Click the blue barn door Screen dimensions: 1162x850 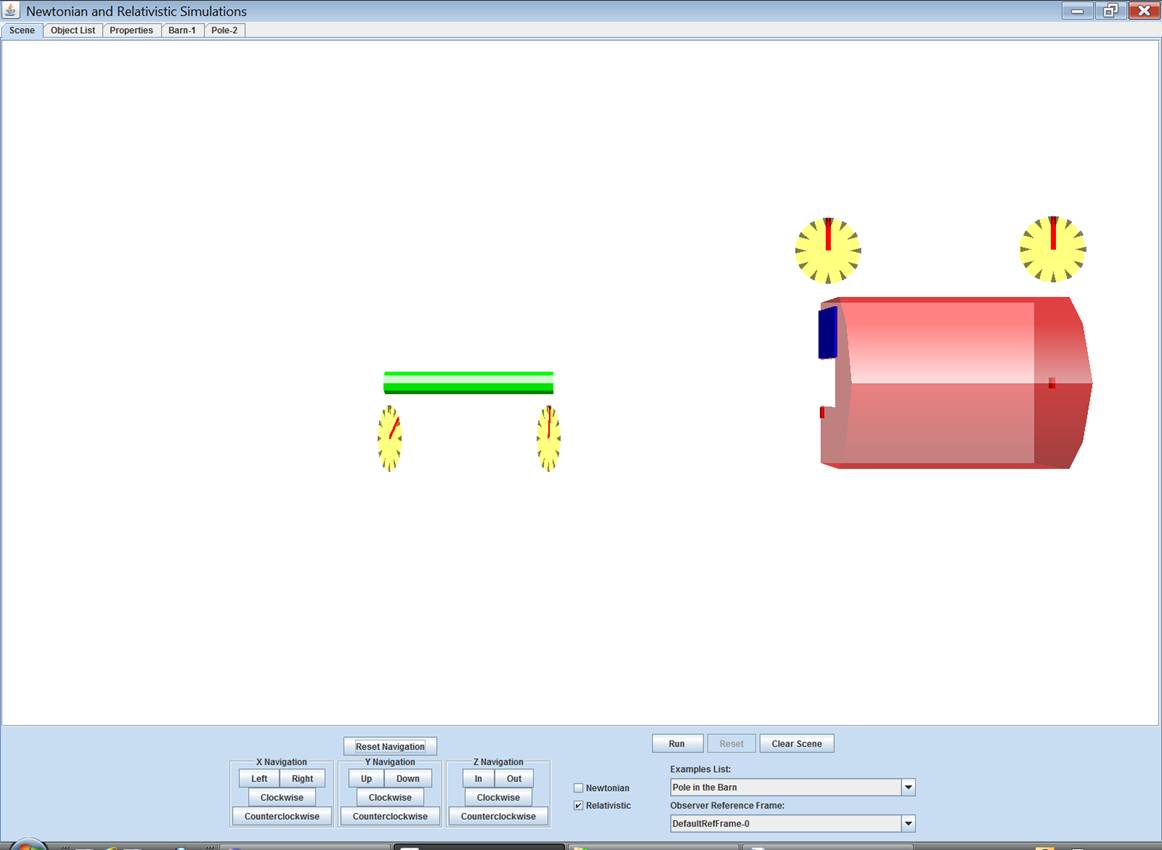pos(827,333)
